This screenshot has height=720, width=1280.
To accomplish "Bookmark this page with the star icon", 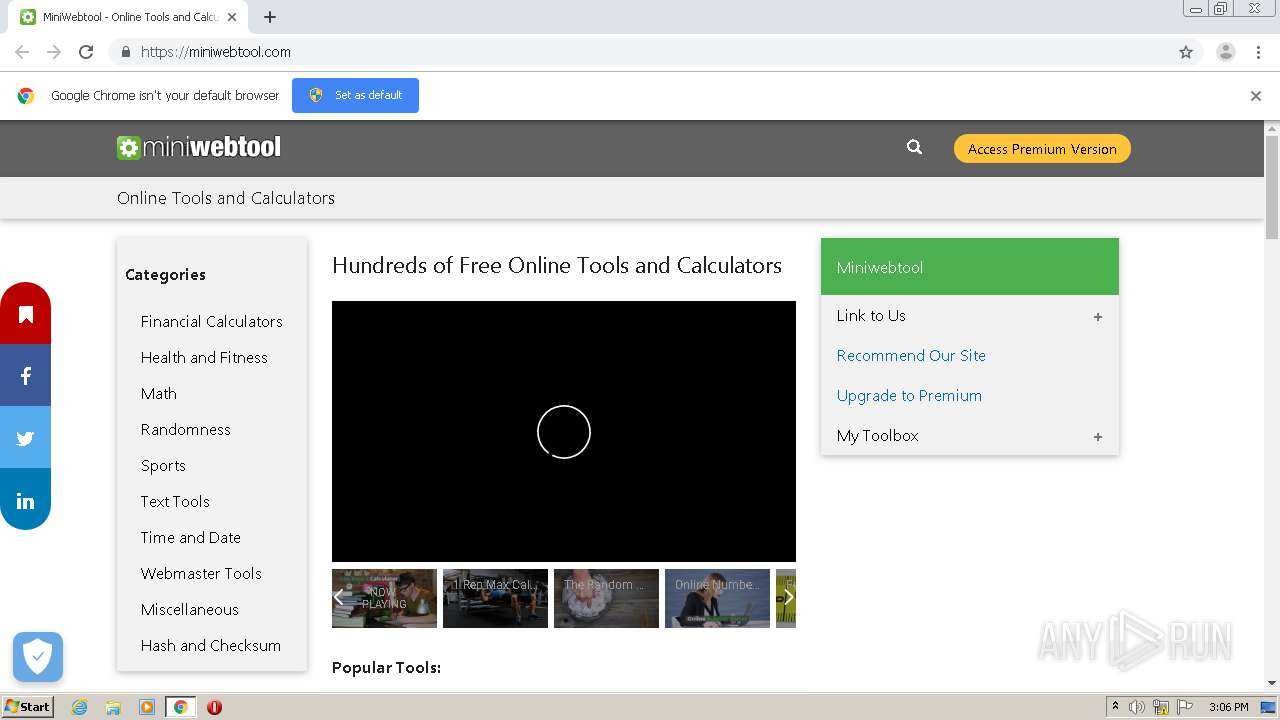I will [x=1186, y=52].
